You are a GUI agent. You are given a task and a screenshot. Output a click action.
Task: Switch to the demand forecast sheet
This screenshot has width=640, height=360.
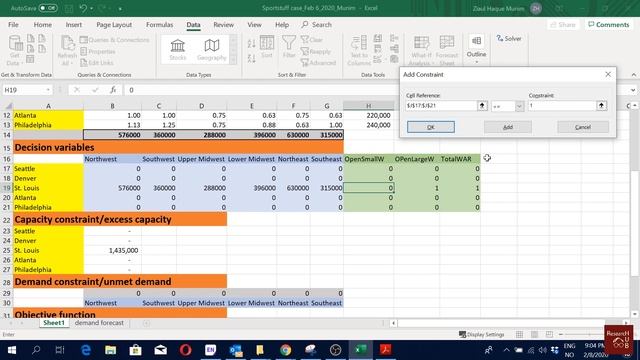[x=99, y=323]
